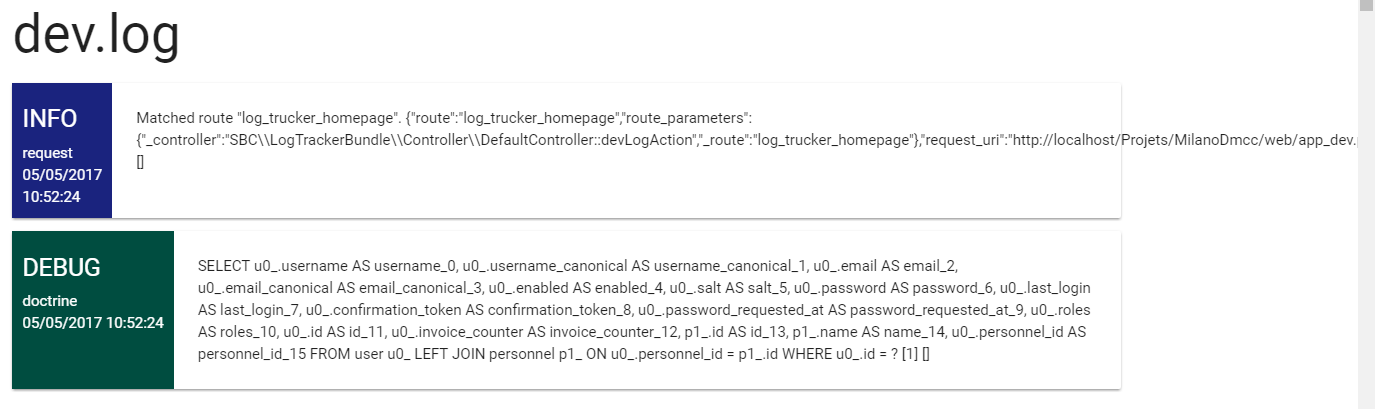Click the SELECT line of the SQL query

click(x=578, y=266)
